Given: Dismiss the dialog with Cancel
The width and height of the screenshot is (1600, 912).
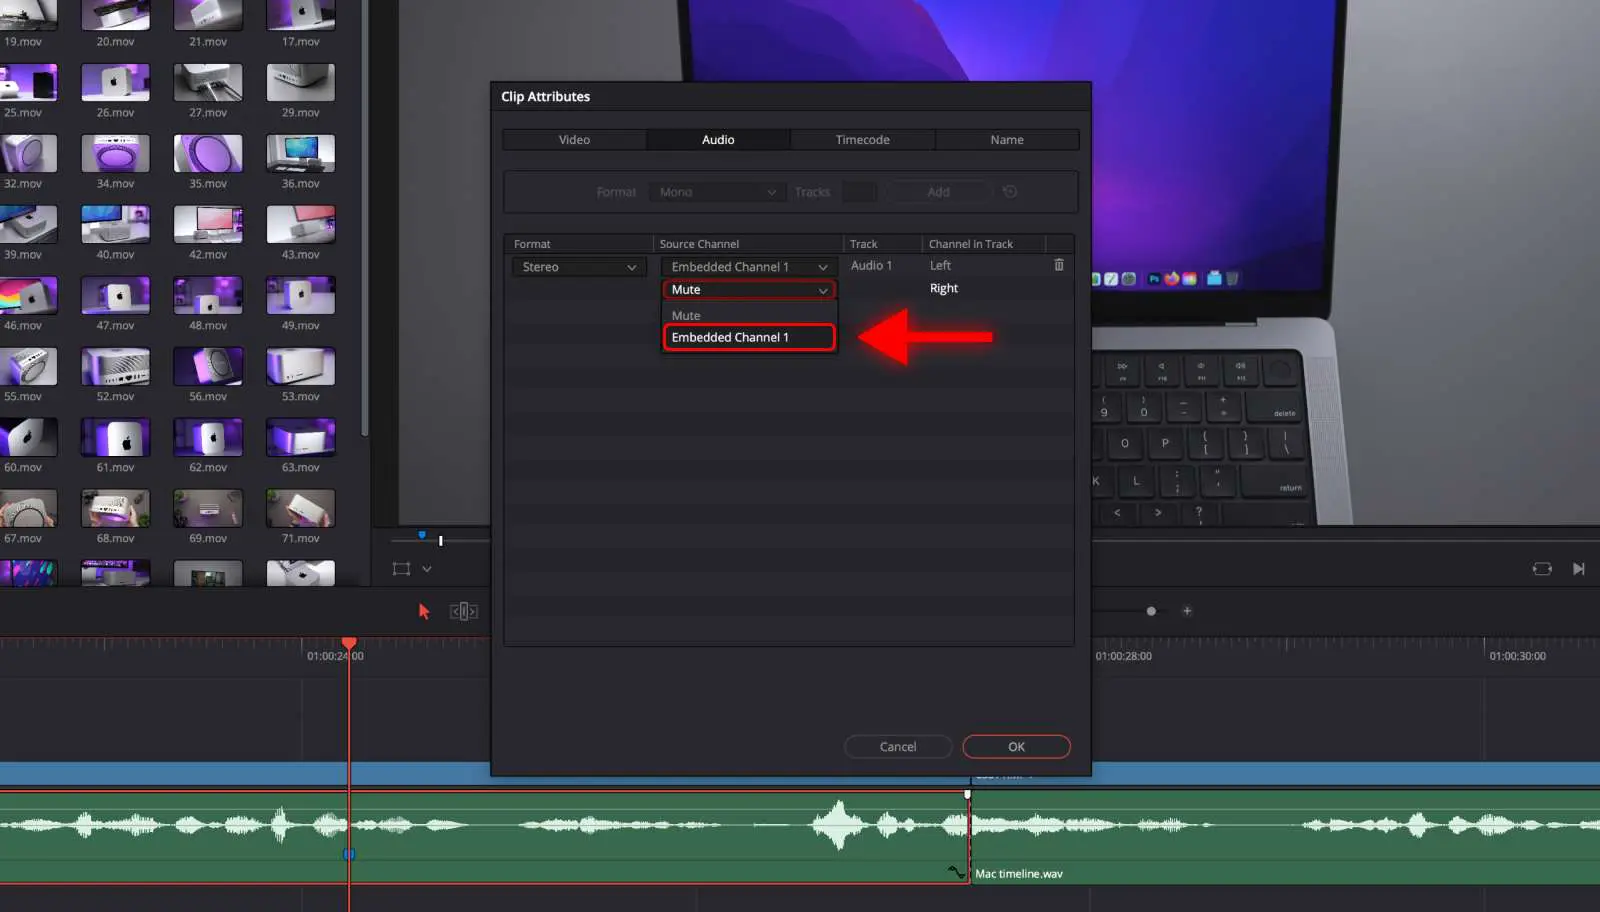Looking at the screenshot, I should tap(897, 746).
